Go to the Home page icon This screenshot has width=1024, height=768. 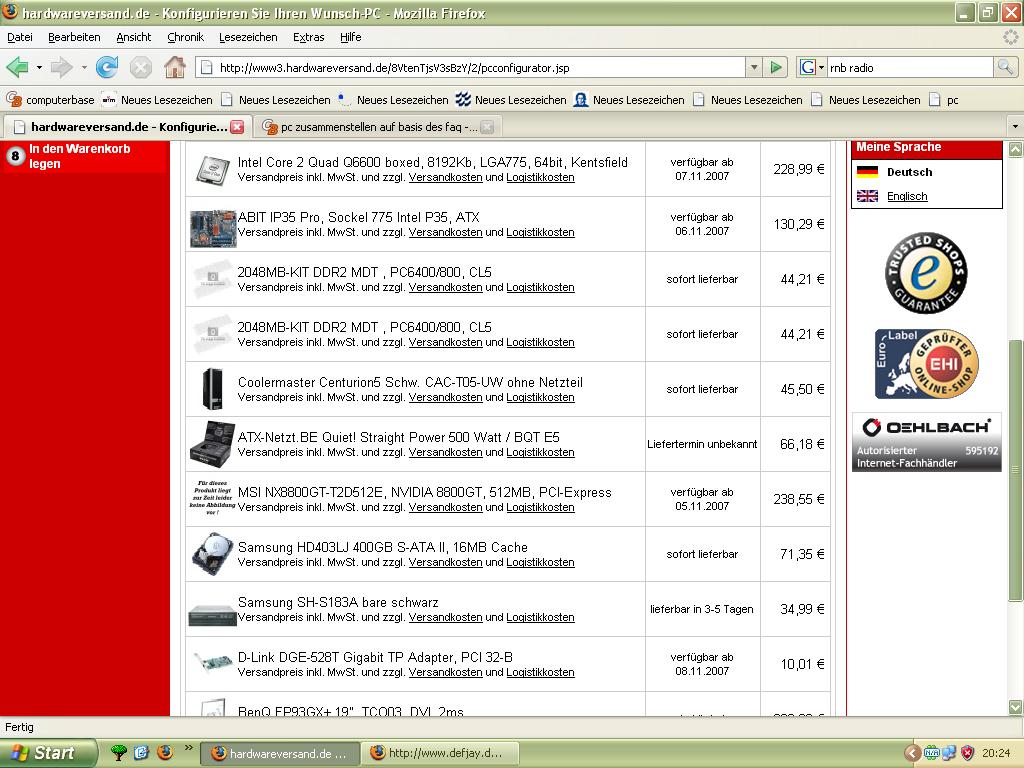[174, 67]
